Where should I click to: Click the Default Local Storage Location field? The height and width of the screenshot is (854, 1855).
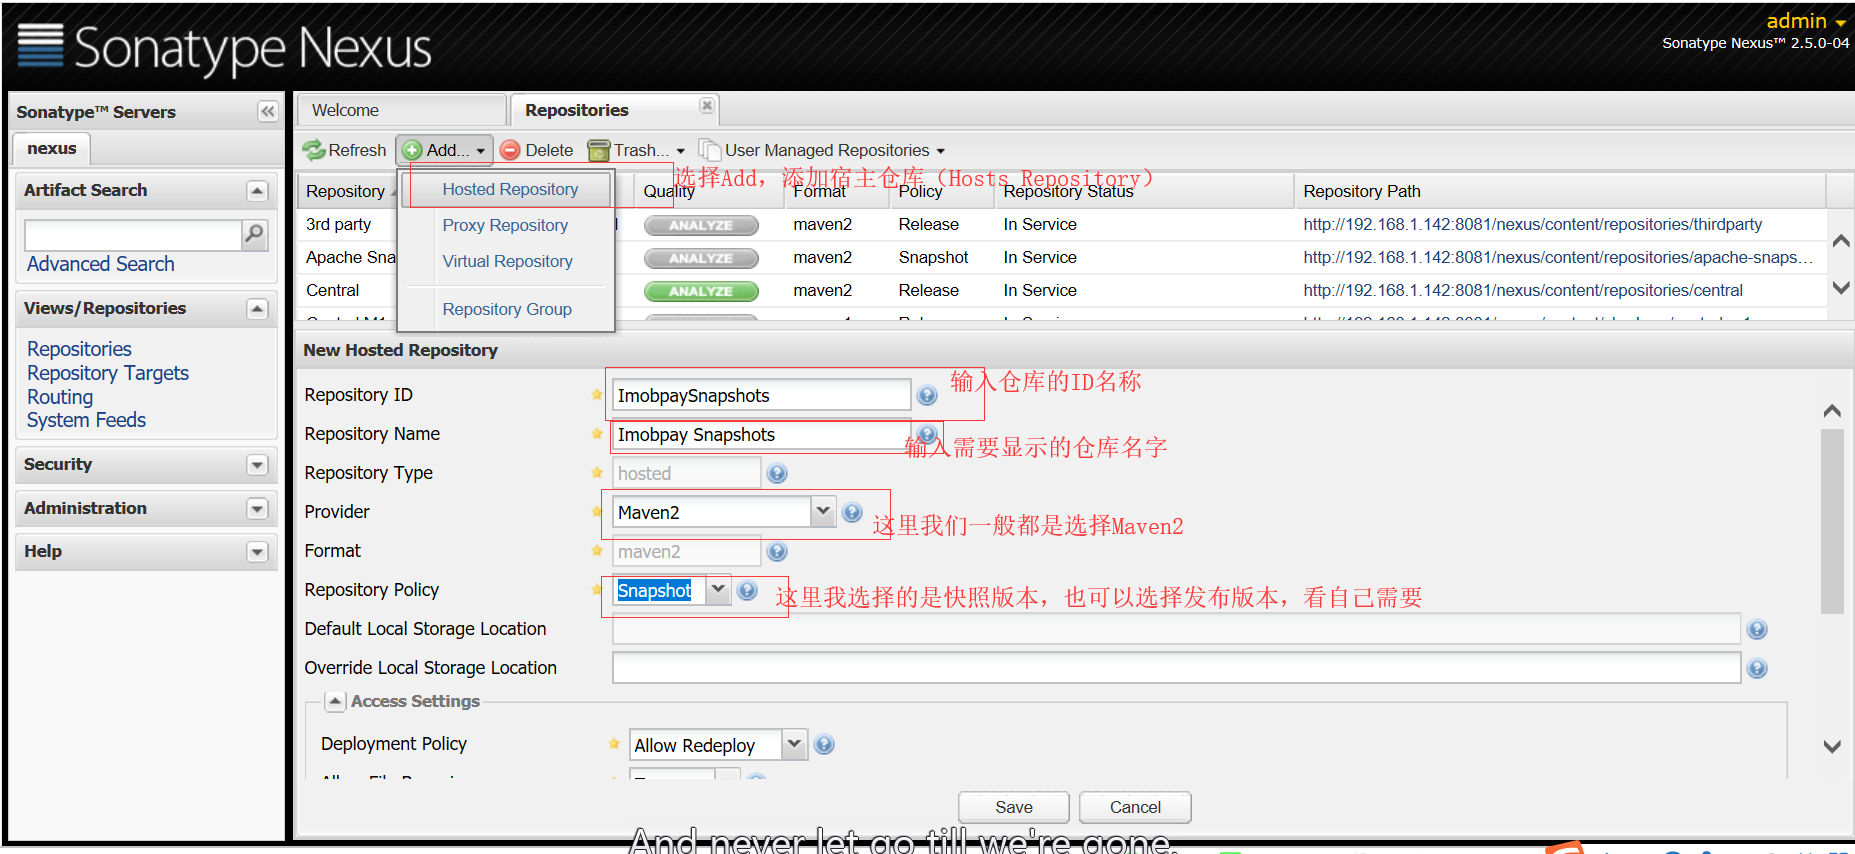pyautogui.click(x=1176, y=629)
